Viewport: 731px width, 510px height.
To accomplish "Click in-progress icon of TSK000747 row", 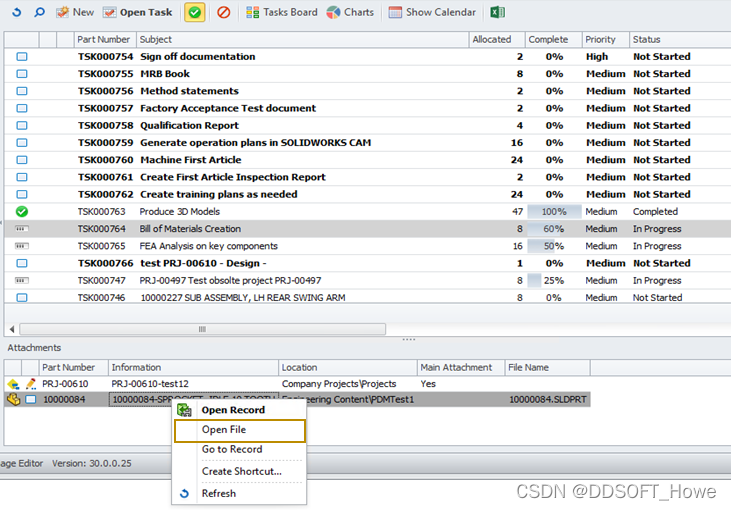I will point(22,281).
